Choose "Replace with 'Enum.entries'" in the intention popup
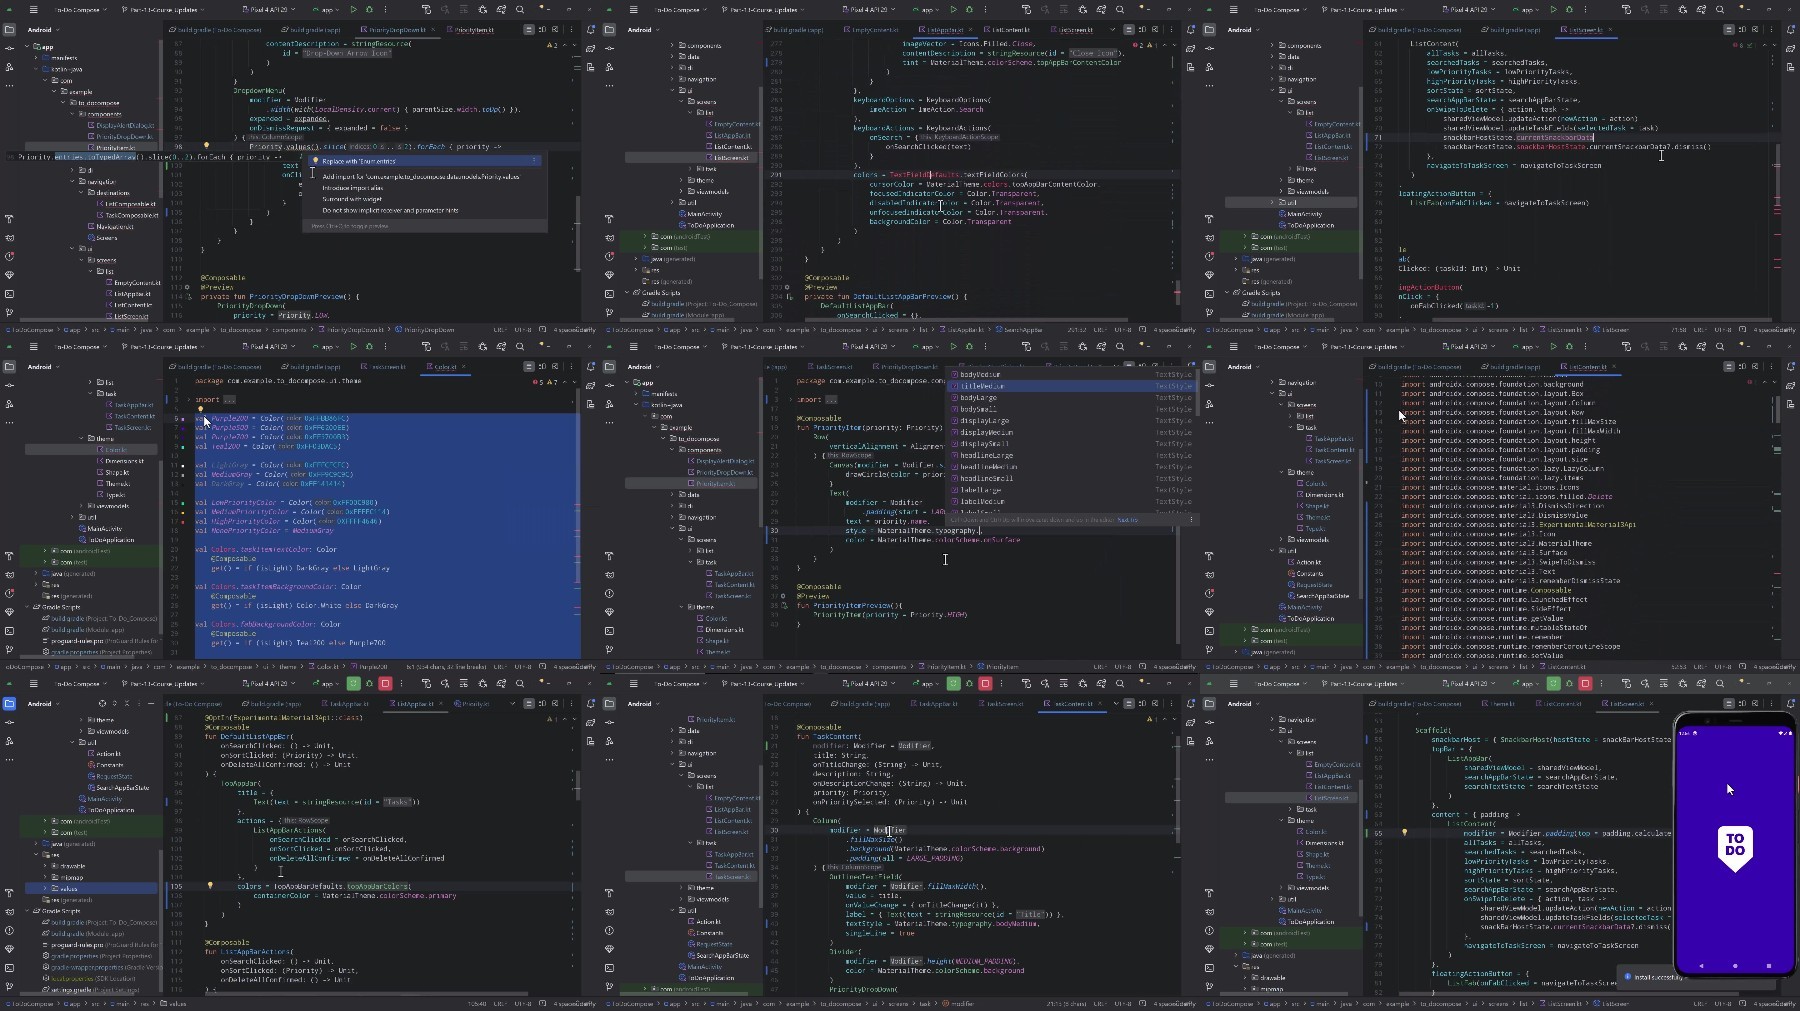 click(424, 161)
